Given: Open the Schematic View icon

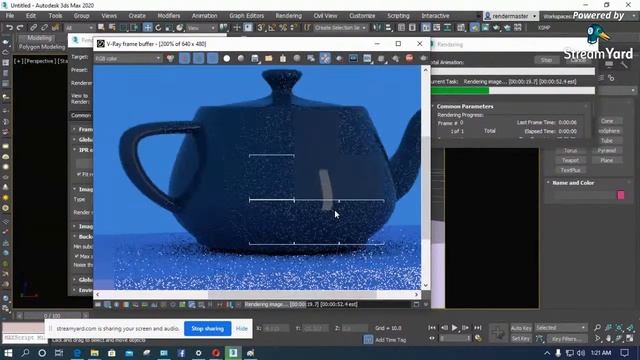Looking at the screenshot, I should pos(448,28).
